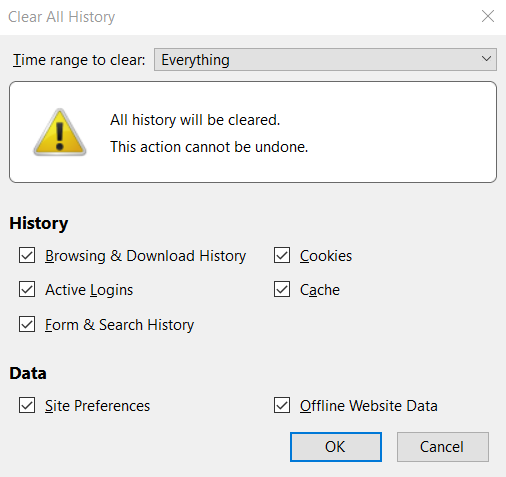Click the chevron arrow of time range combo

pyautogui.click(x=486, y=59)
